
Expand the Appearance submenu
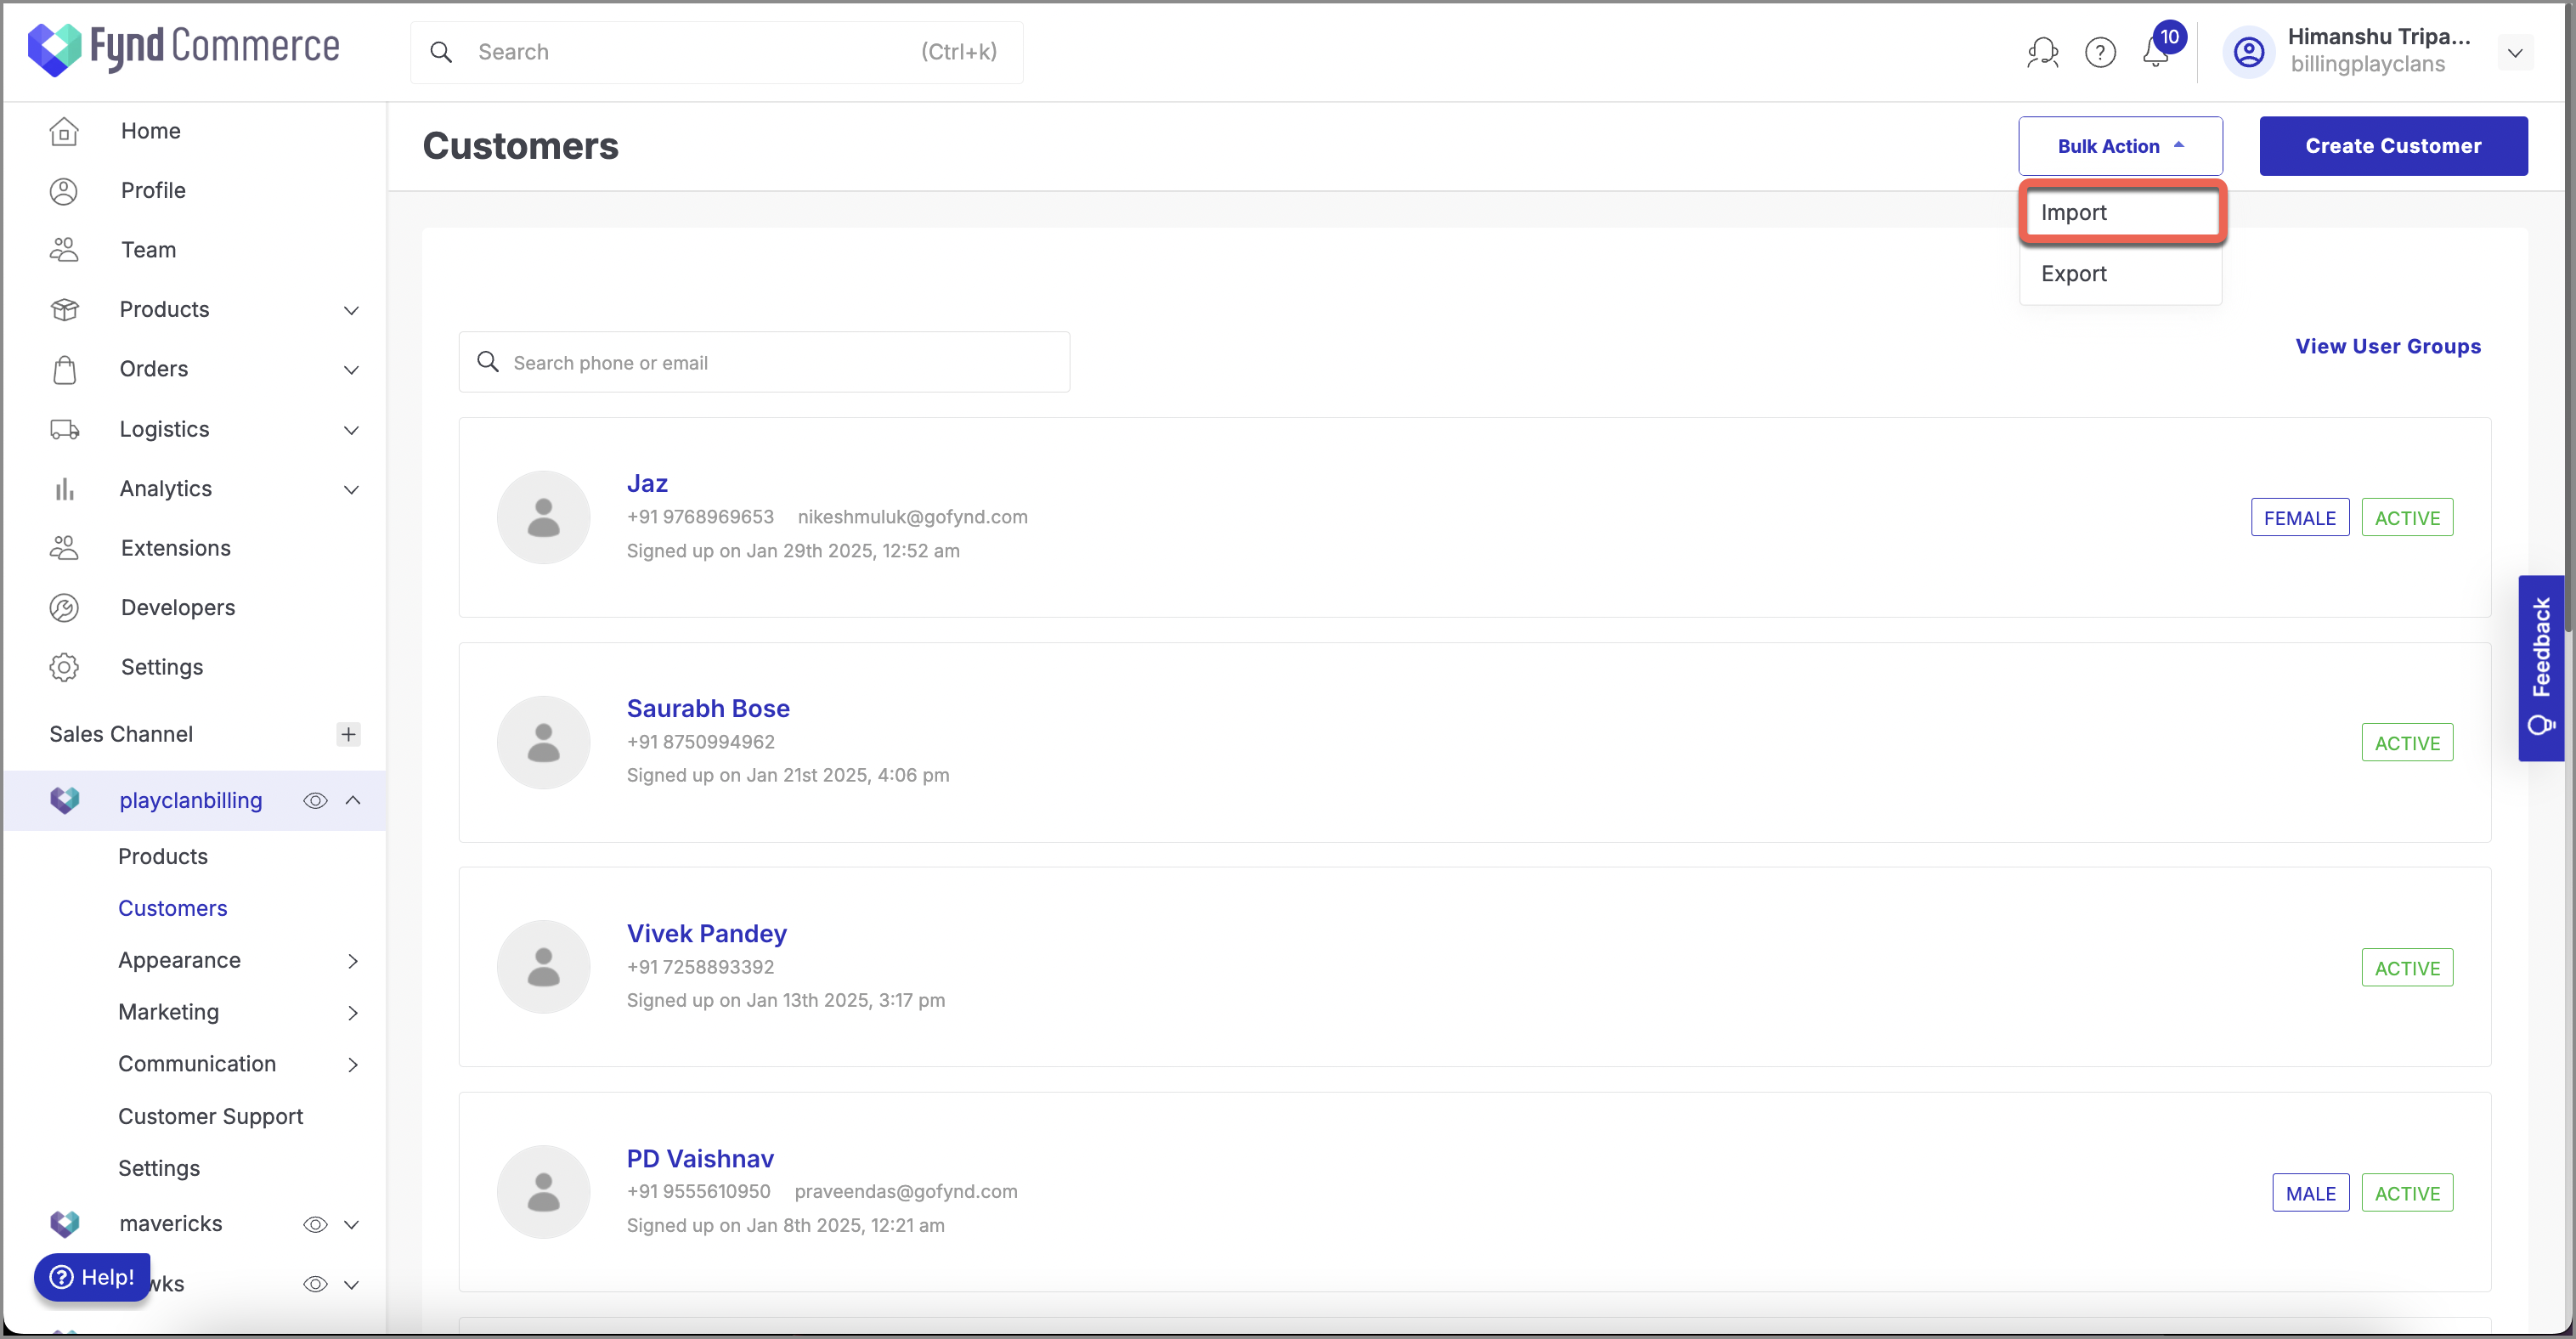(352, 961)
